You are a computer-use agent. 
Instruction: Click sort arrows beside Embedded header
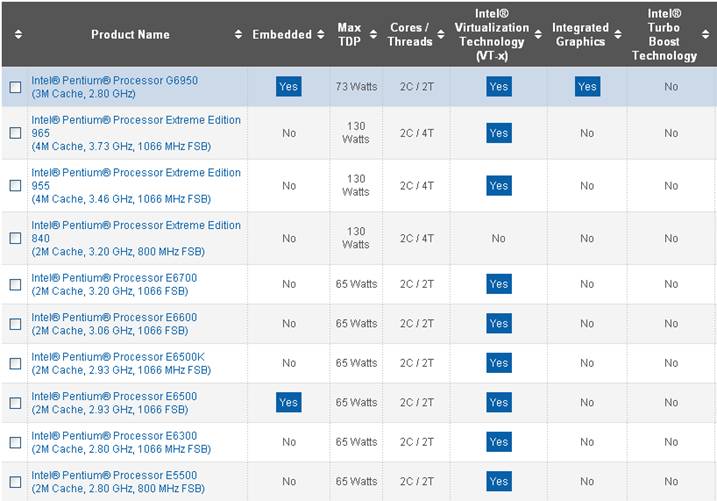[x=321, y=34]
